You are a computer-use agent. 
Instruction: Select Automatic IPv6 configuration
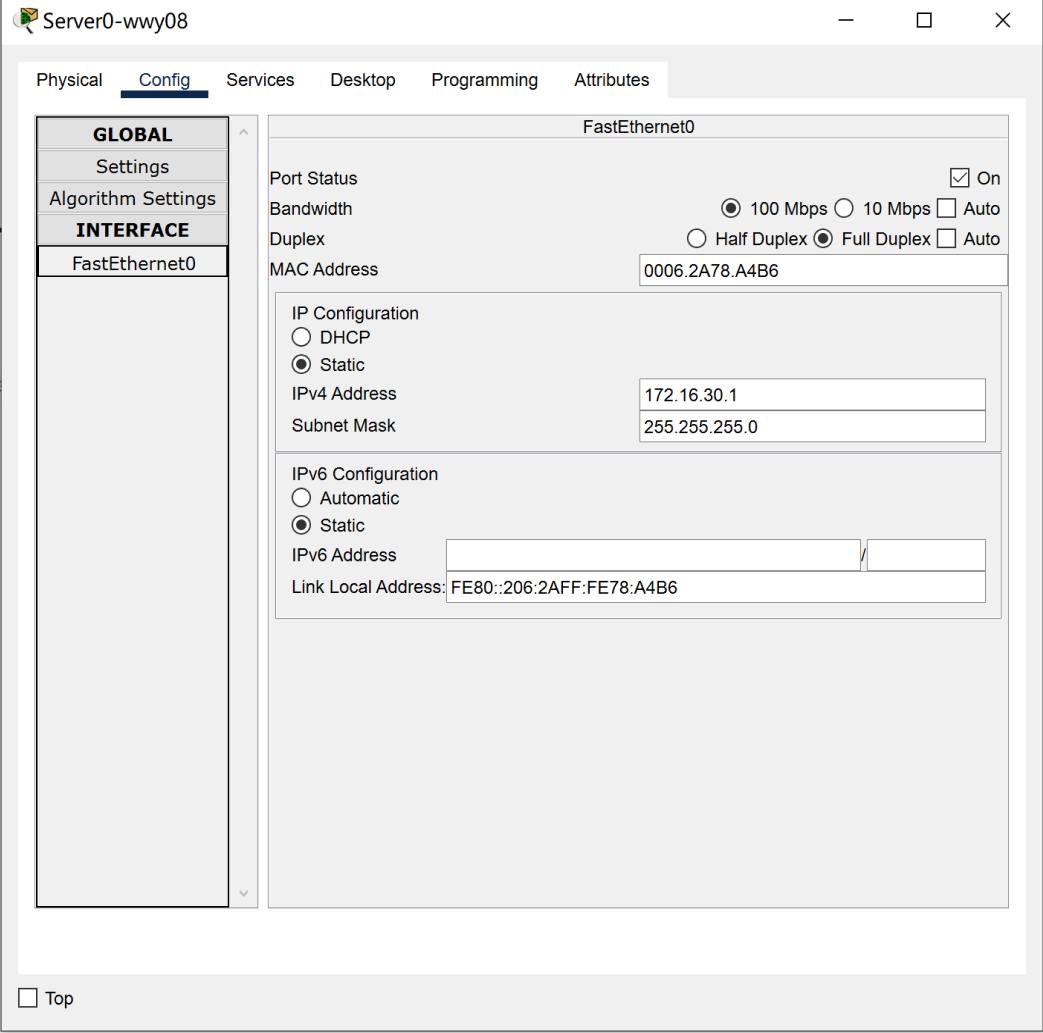pos(301,498)
